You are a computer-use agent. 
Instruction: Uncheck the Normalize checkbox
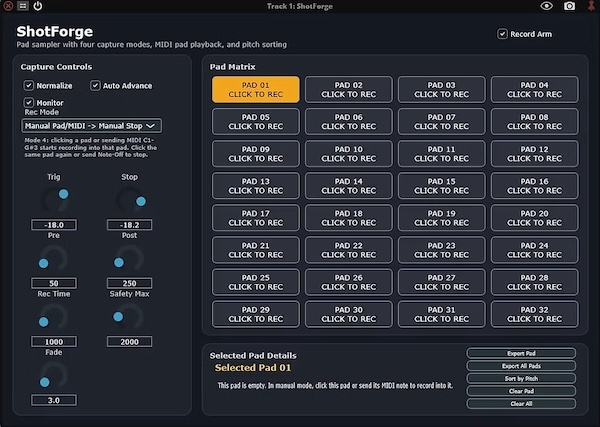(29, 85)
